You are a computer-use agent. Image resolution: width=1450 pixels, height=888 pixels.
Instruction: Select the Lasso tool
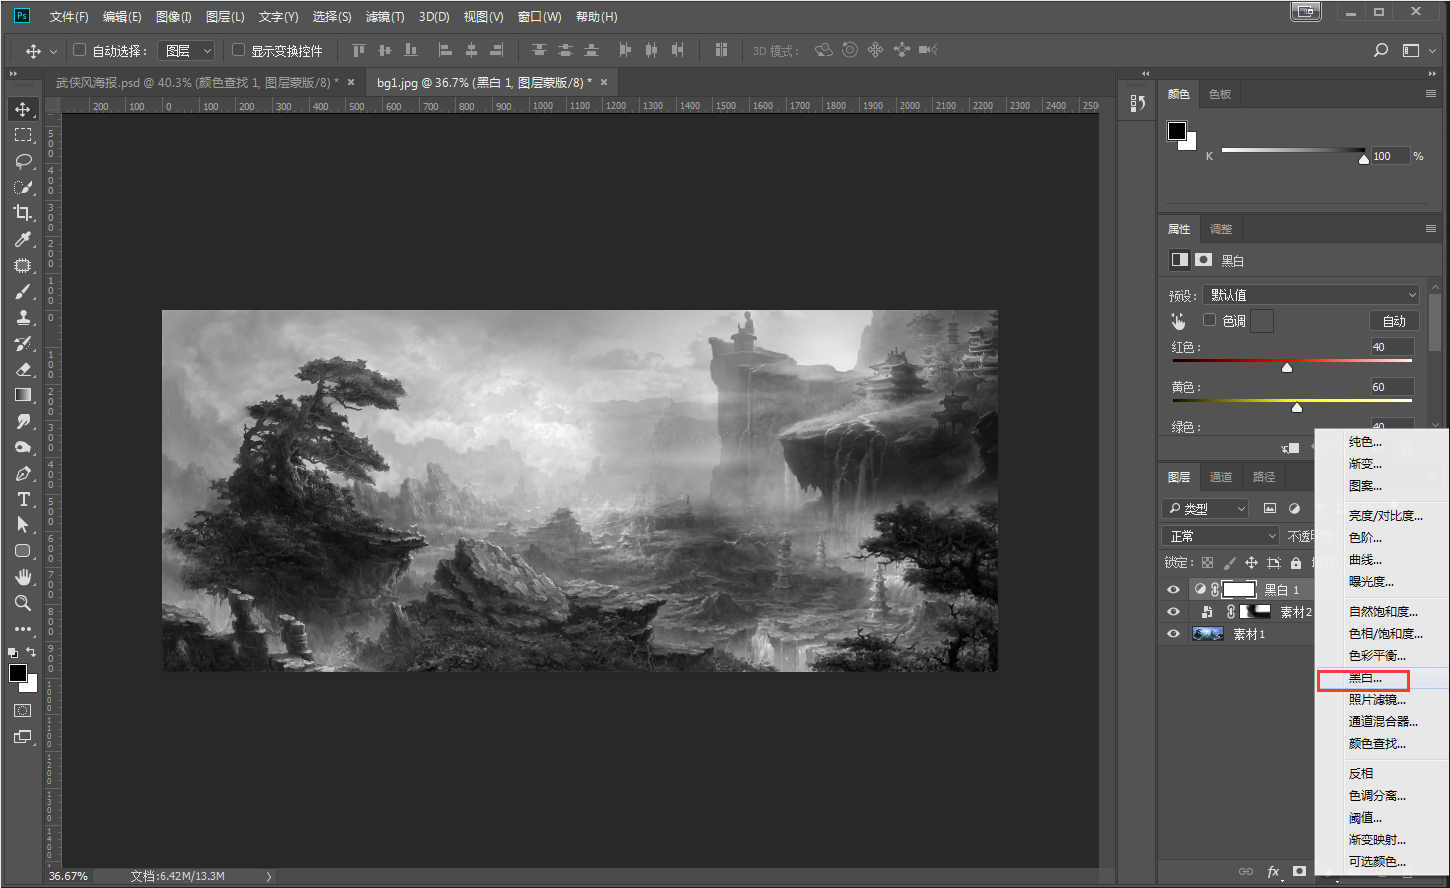pyautogui.click(x=23, y=161)
